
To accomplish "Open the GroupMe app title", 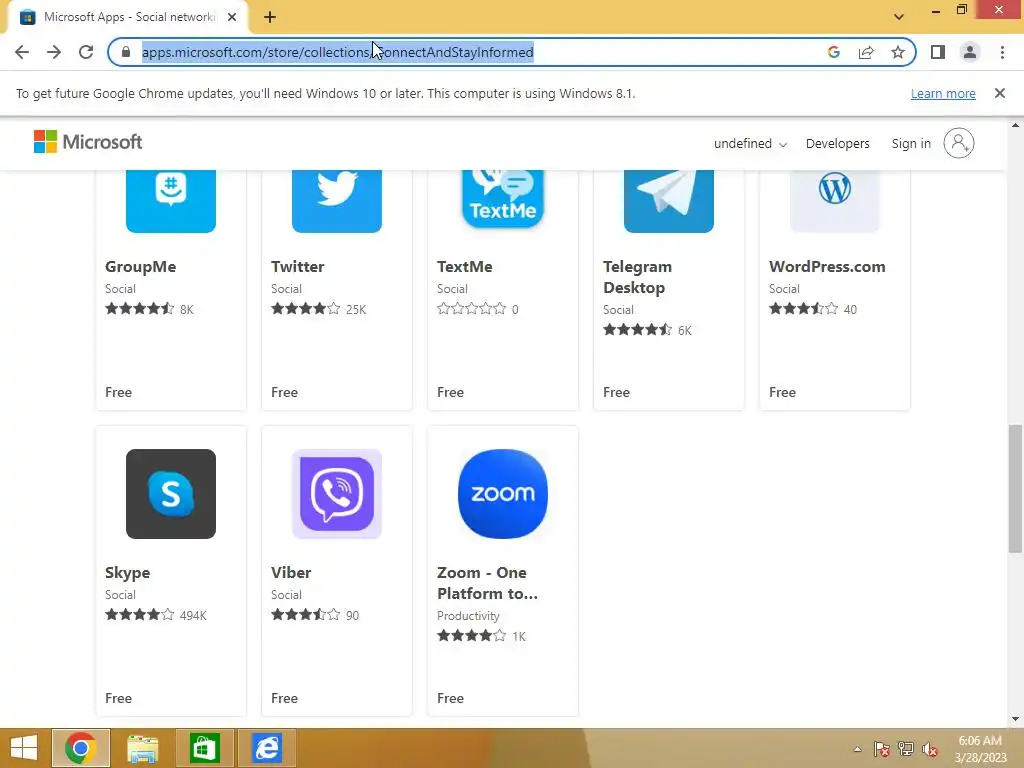I will [140, 266].
